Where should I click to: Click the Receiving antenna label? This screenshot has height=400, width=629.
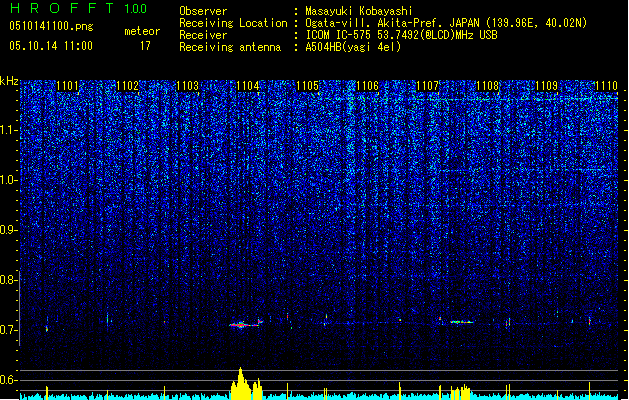[230, 47]
